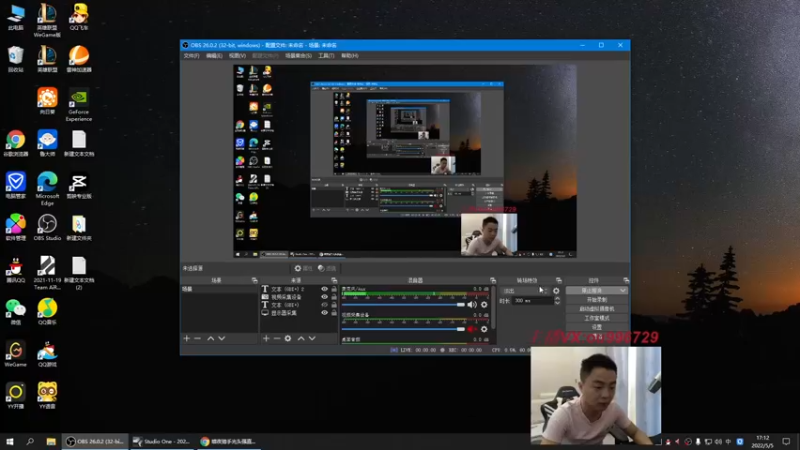
Task: Pop out the Audio Mixer dock panel
Action: [x=493, y=280]
